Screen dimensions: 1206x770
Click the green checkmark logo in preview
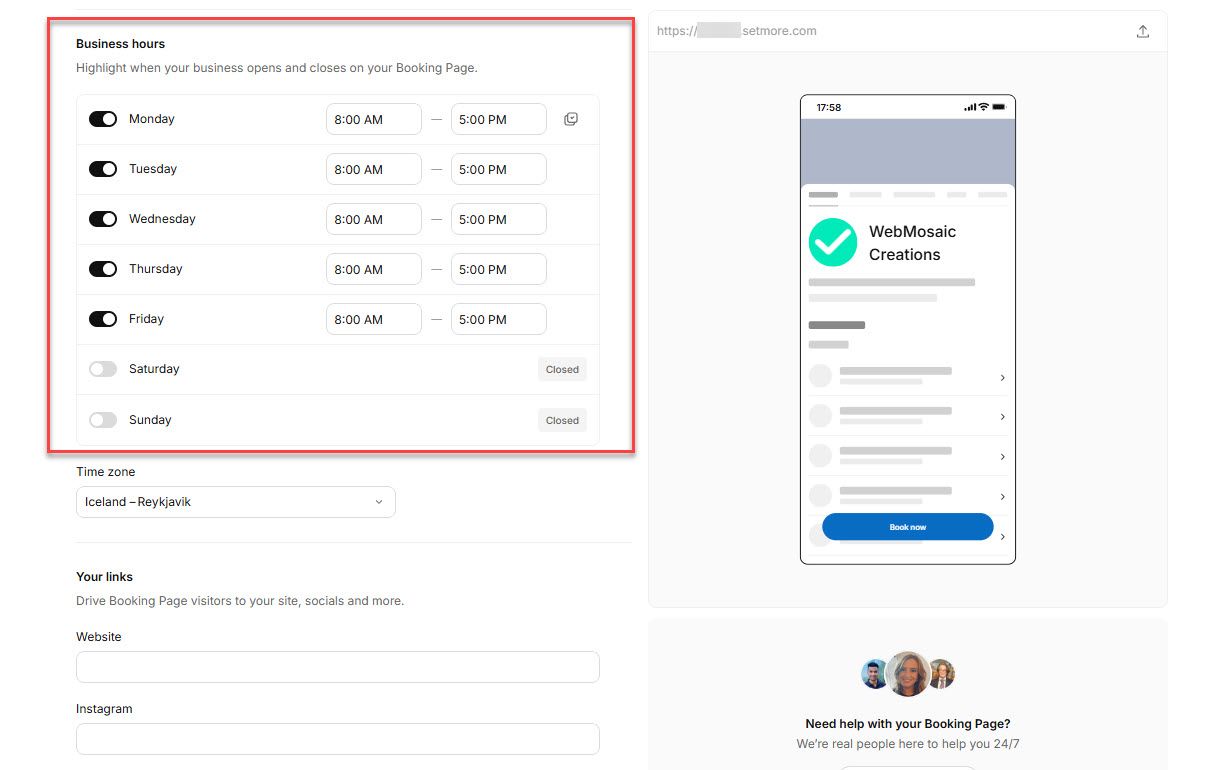pos(833,243)
